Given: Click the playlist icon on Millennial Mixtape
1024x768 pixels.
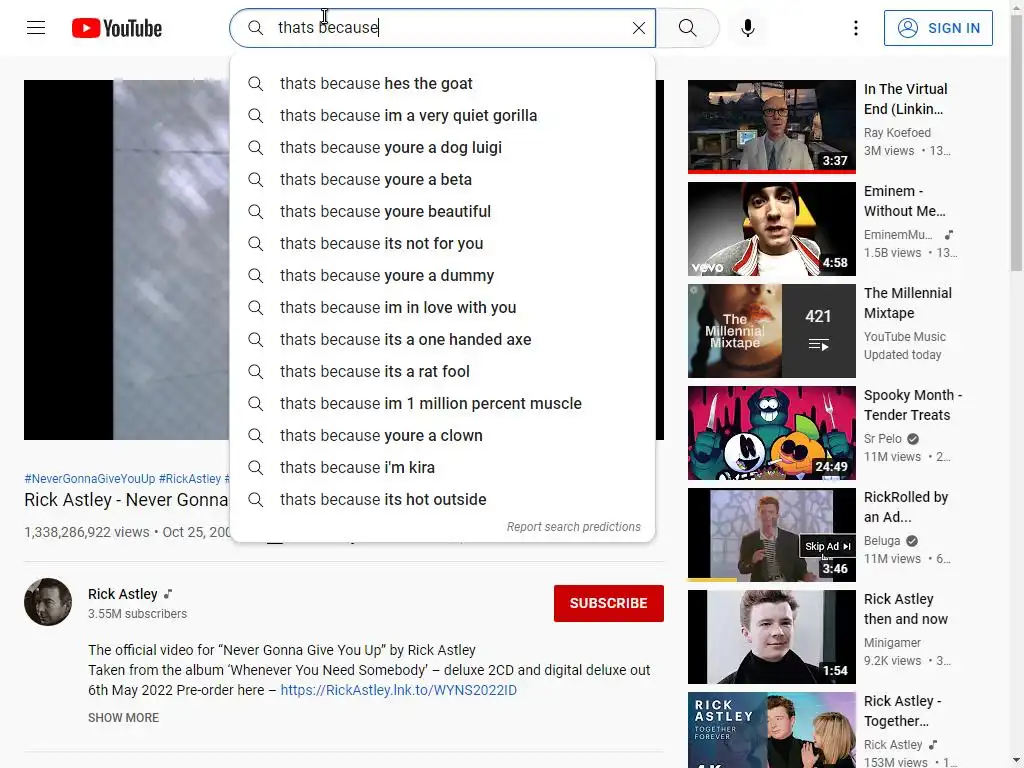Looking at the screenshot, I should tap(818, 344).
